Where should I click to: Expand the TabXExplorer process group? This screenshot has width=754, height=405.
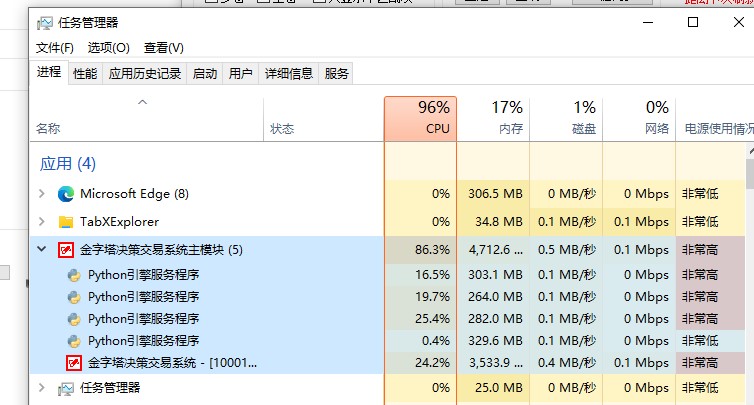pos(42,221)
